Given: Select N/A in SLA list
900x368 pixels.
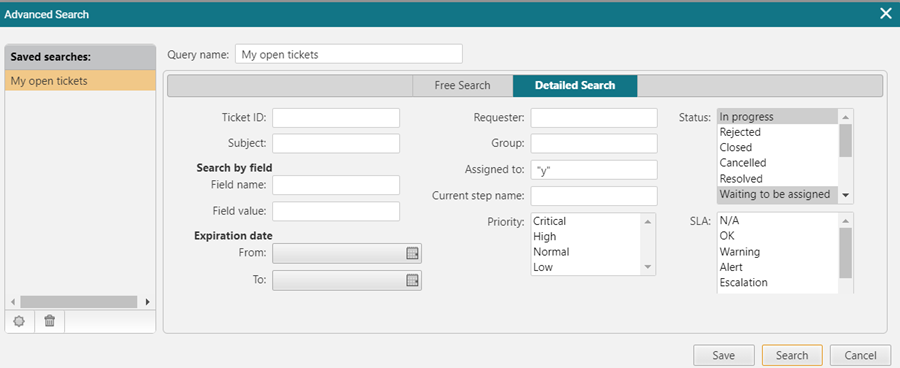Looking at the screenshot, I should tap(778, 220).
